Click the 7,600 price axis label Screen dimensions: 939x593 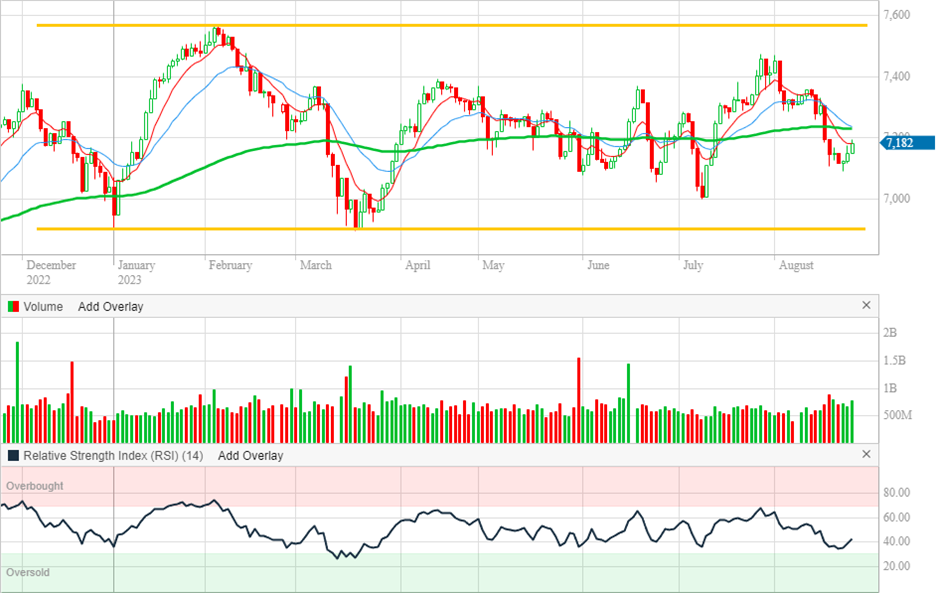(x=896, y=15)
